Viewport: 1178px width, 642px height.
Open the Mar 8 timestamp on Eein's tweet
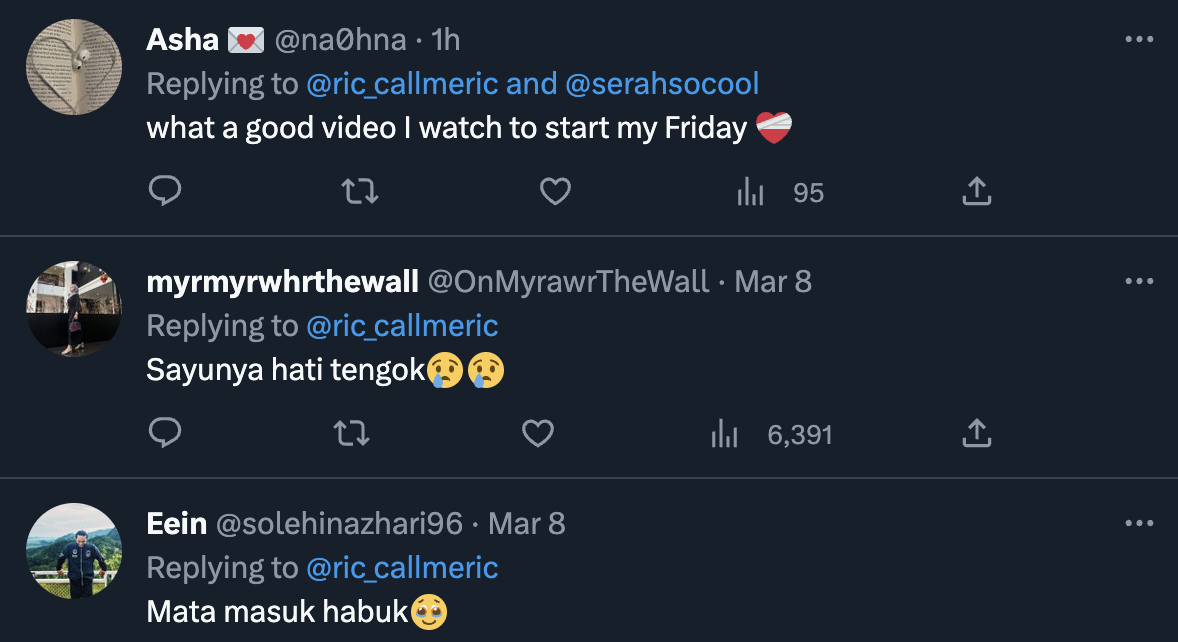(x=525, y=523)
